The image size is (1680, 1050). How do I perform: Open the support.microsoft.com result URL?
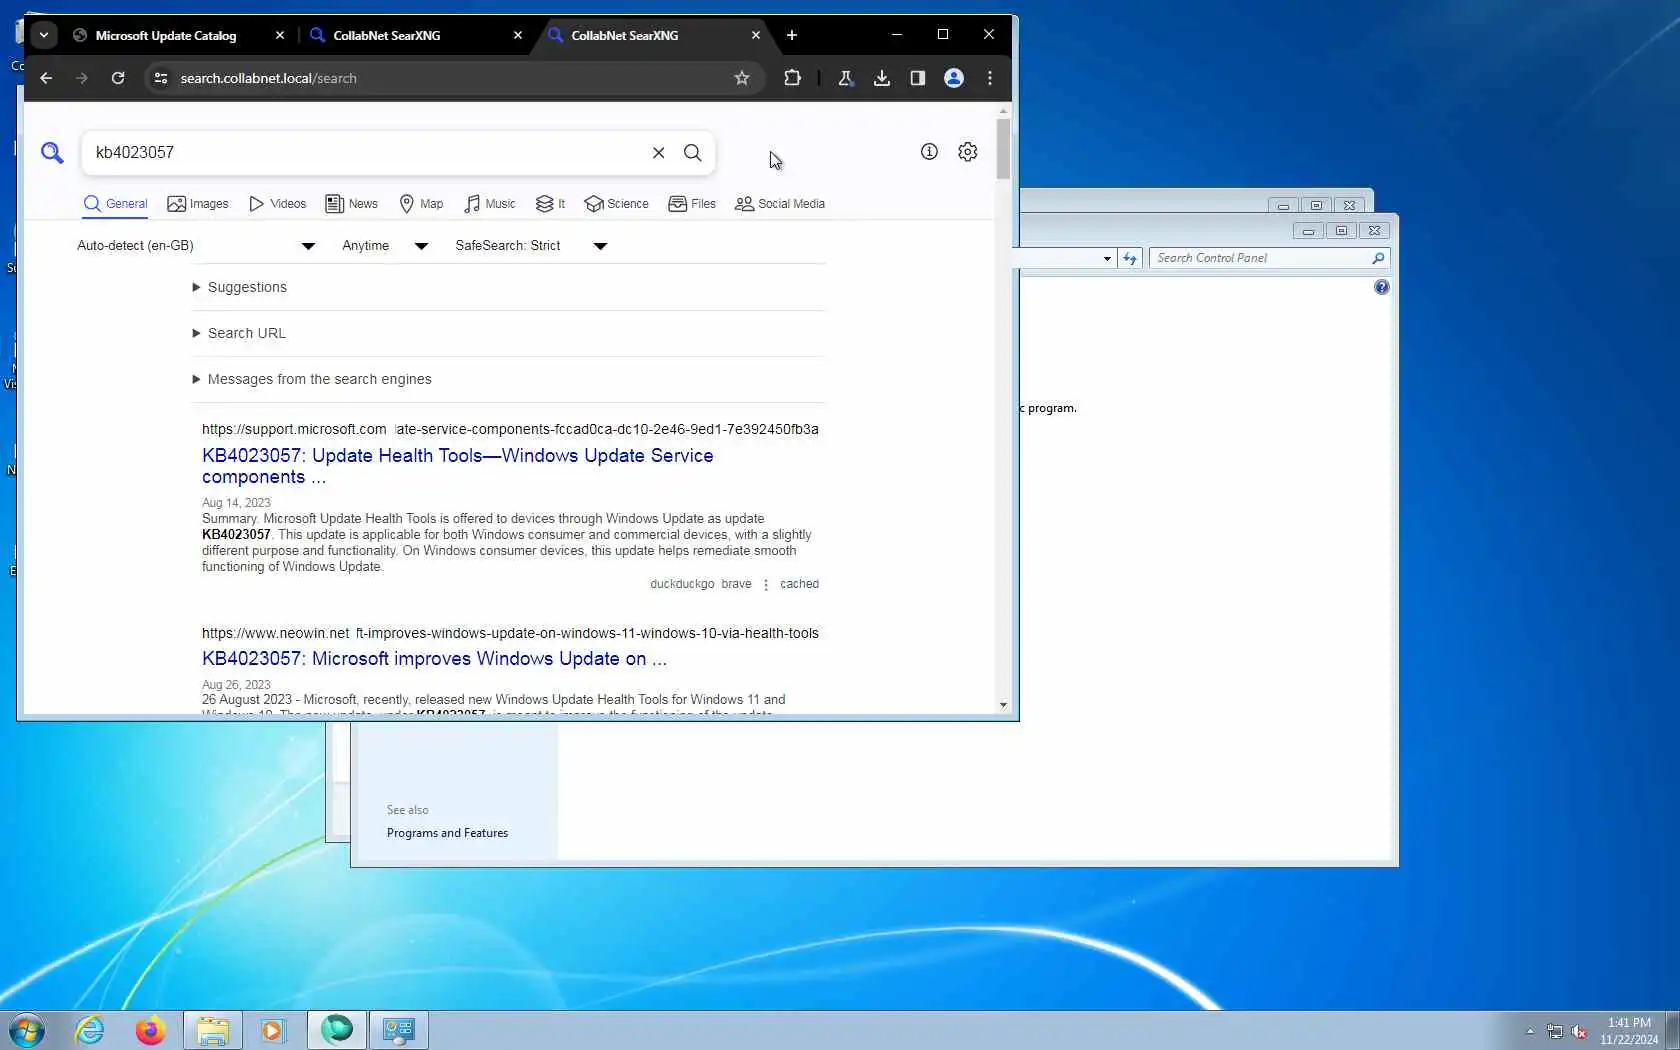(510, 429)
